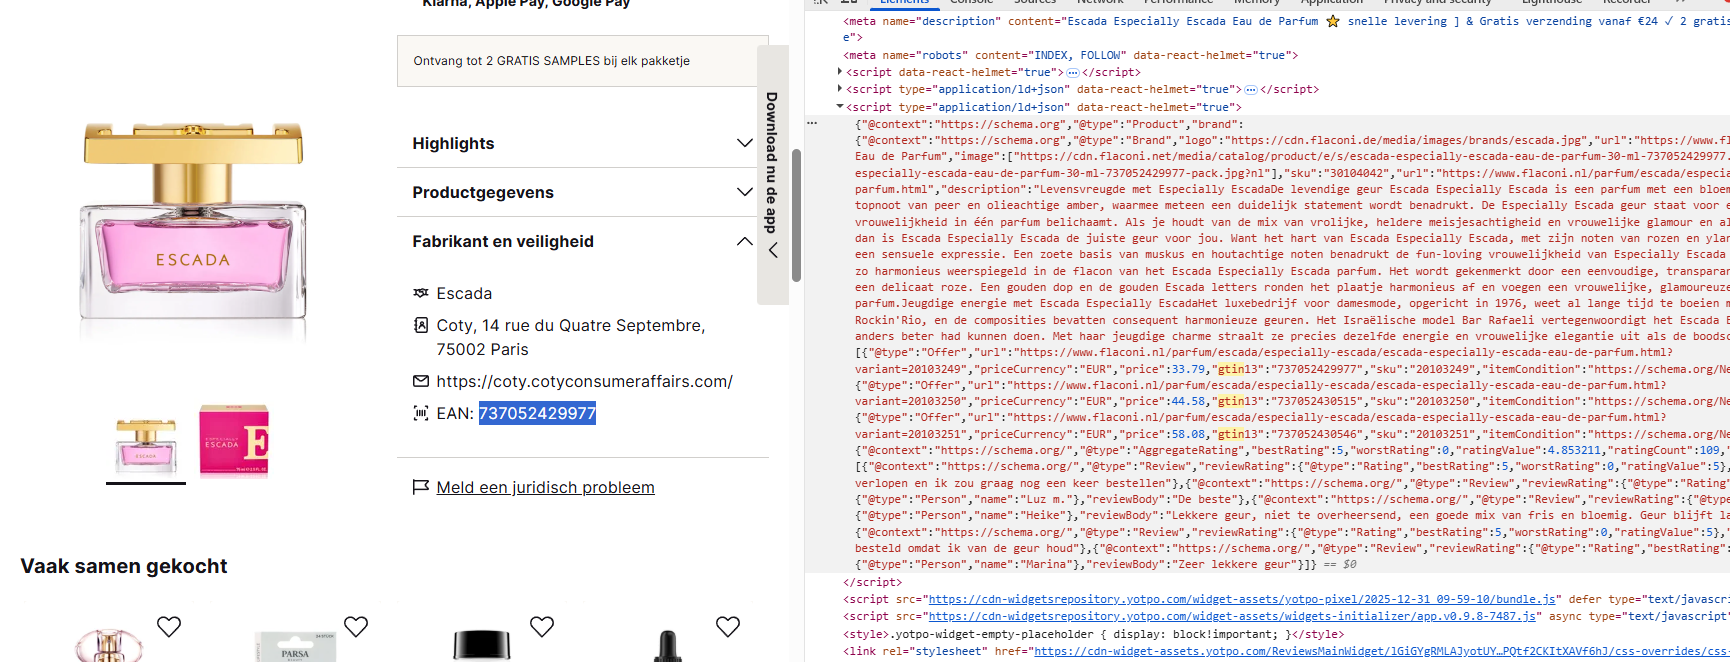The height and width of the screenshot is (662, 1730).
Task: Click the brand icon beside Escada
Action: point(421,293)
